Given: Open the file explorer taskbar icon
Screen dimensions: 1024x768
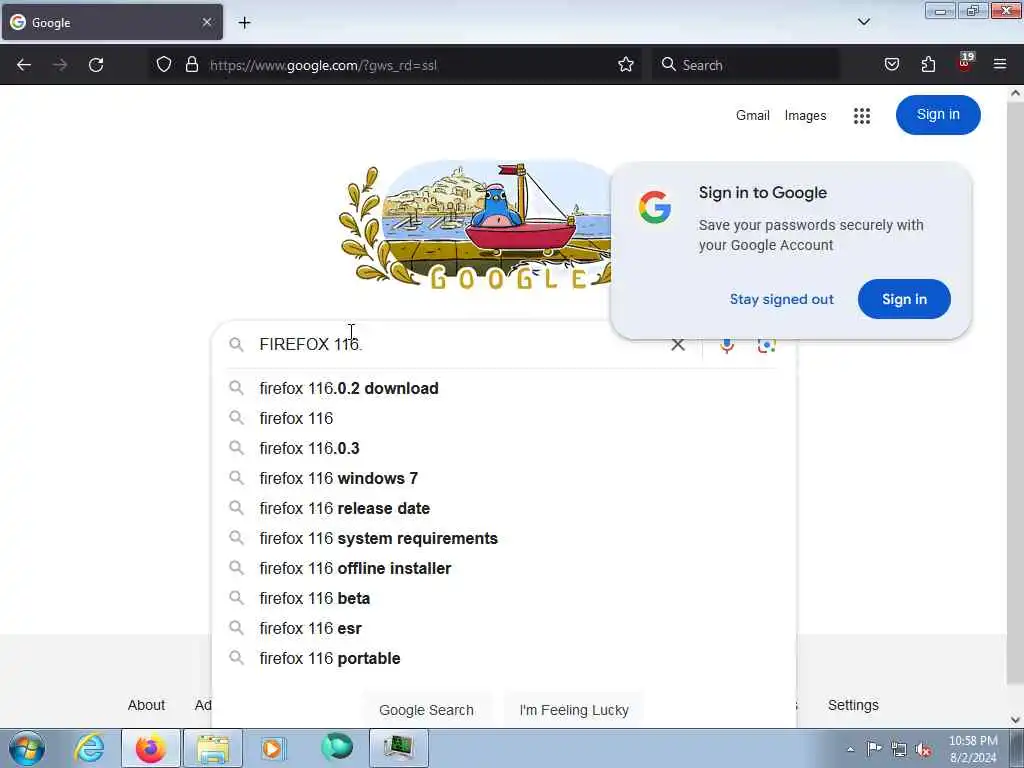Looking at the screenshot, I should (213, 748).
